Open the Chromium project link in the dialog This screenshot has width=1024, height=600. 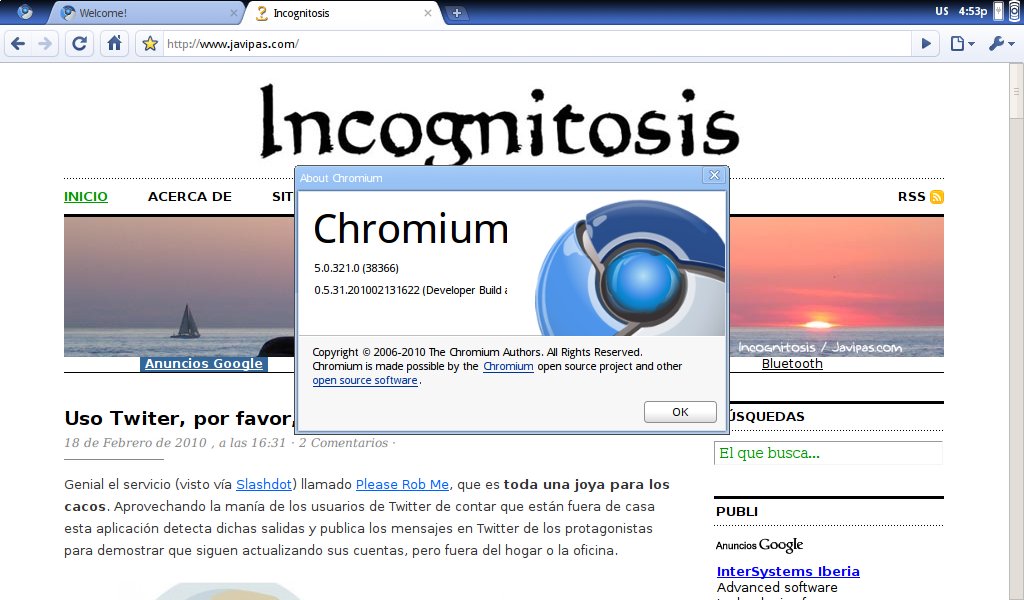point(508,366)
